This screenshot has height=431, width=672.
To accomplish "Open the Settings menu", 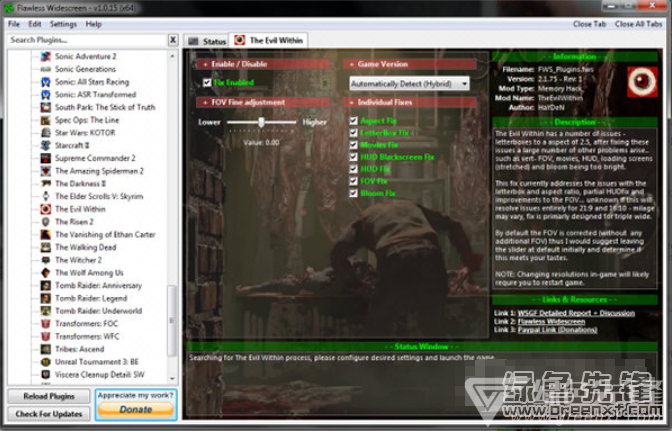I will pyautogui.click(x=63, y=24).
